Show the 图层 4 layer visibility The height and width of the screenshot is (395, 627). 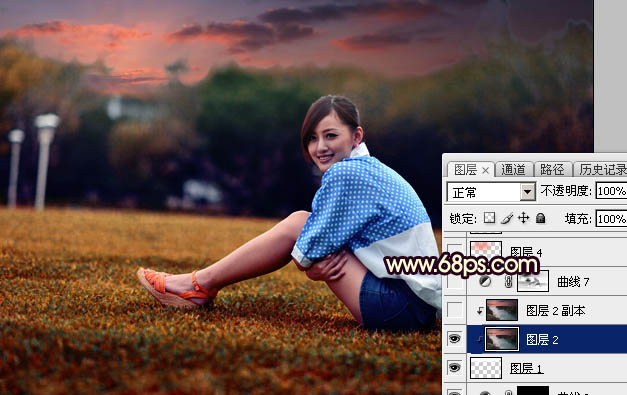454,252
